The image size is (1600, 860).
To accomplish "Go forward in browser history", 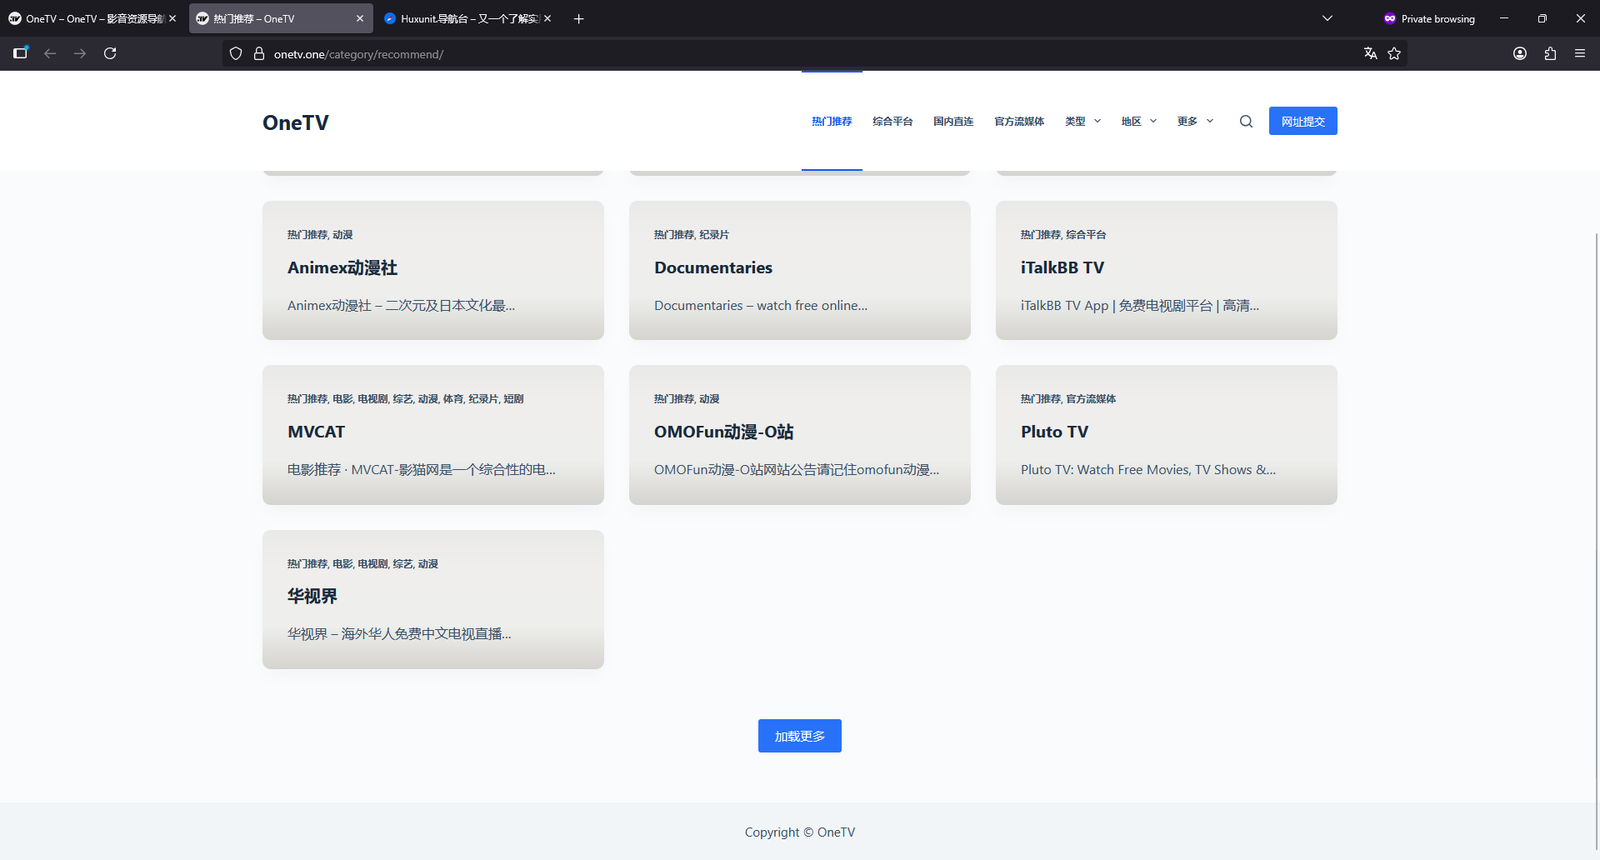I will pos(80,53).
